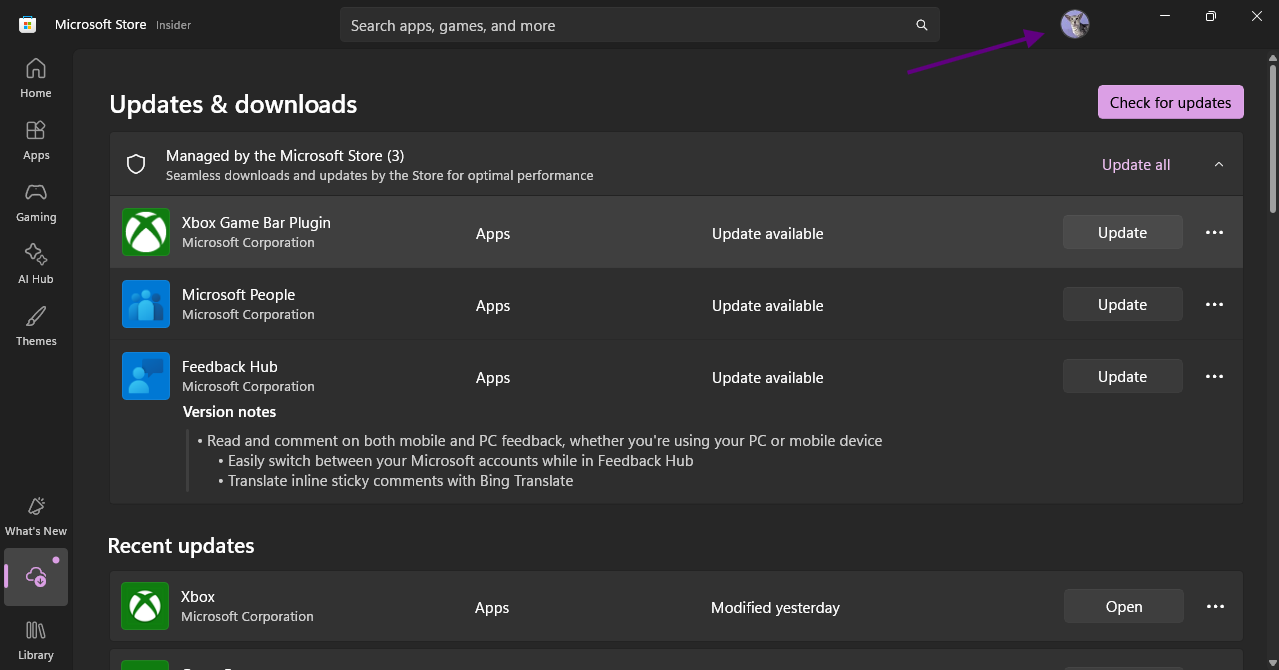Open the Home section in sidebar
The height and width of the screenshot is (670, 1279).
(x=36, y=78)
